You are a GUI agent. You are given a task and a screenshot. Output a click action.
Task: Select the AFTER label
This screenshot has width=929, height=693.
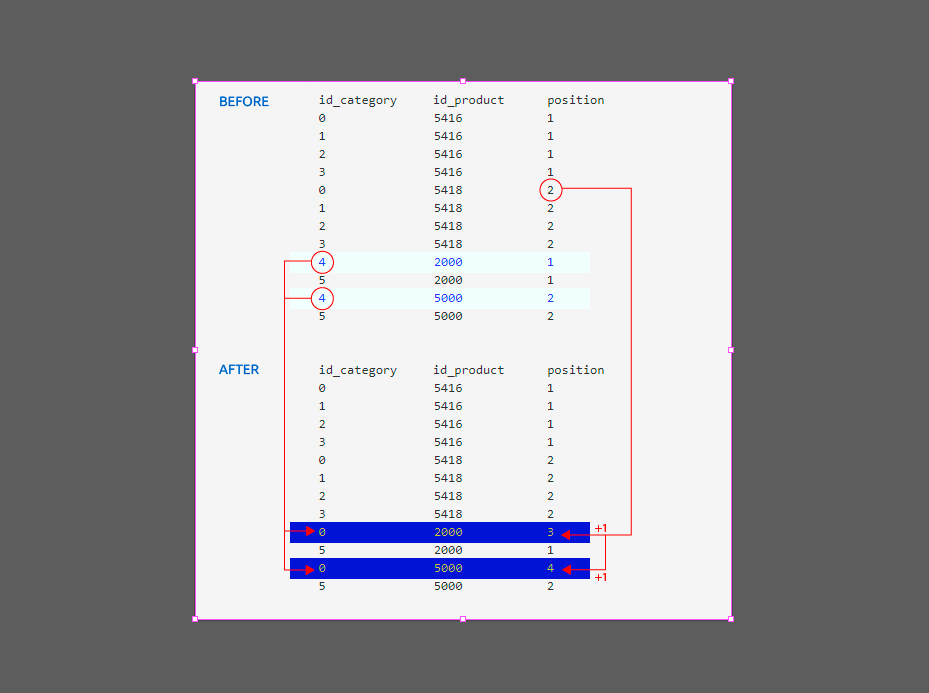(x=239, y=369)
